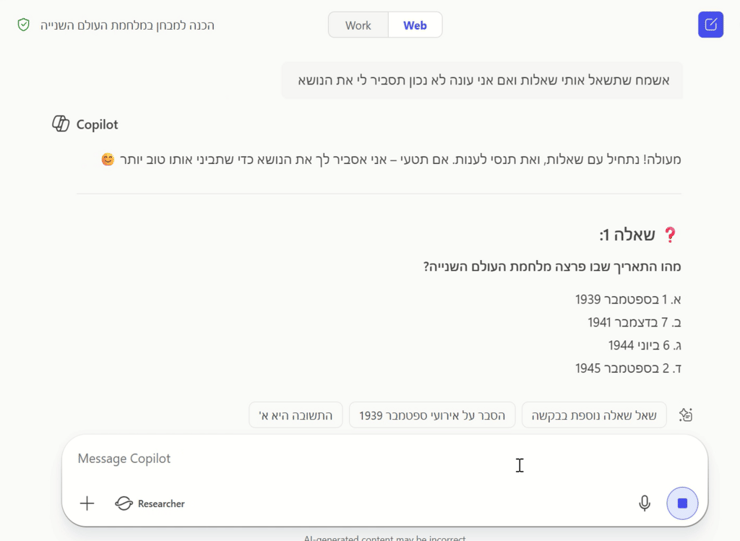Open the plus attachment menu
The image size is (740, 541).
[x=87, y=503]
